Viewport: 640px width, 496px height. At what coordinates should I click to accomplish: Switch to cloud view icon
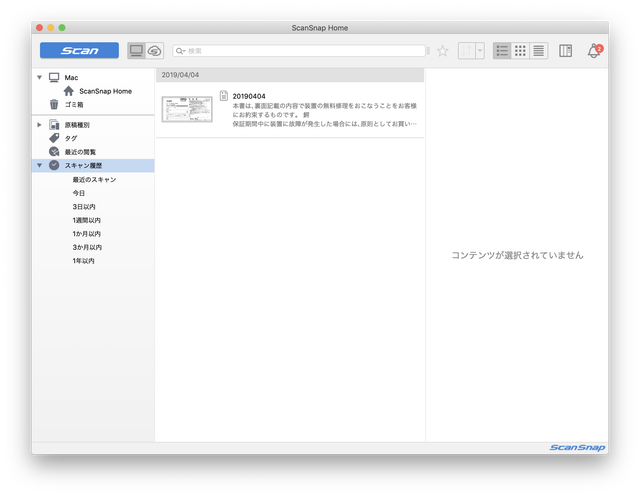tap(155, 51)
